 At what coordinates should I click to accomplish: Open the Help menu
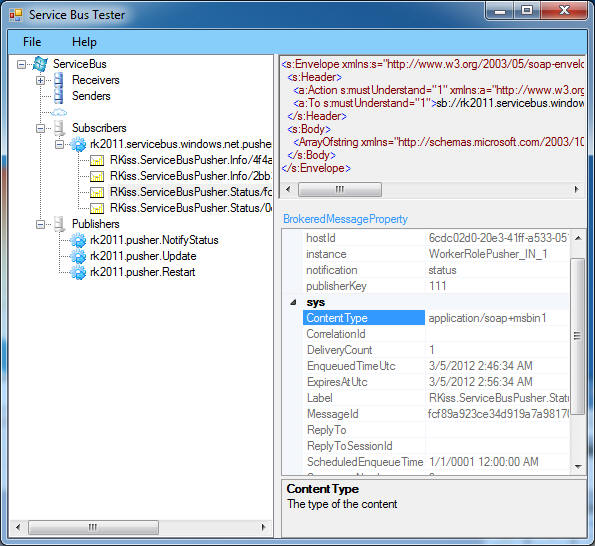84,42
